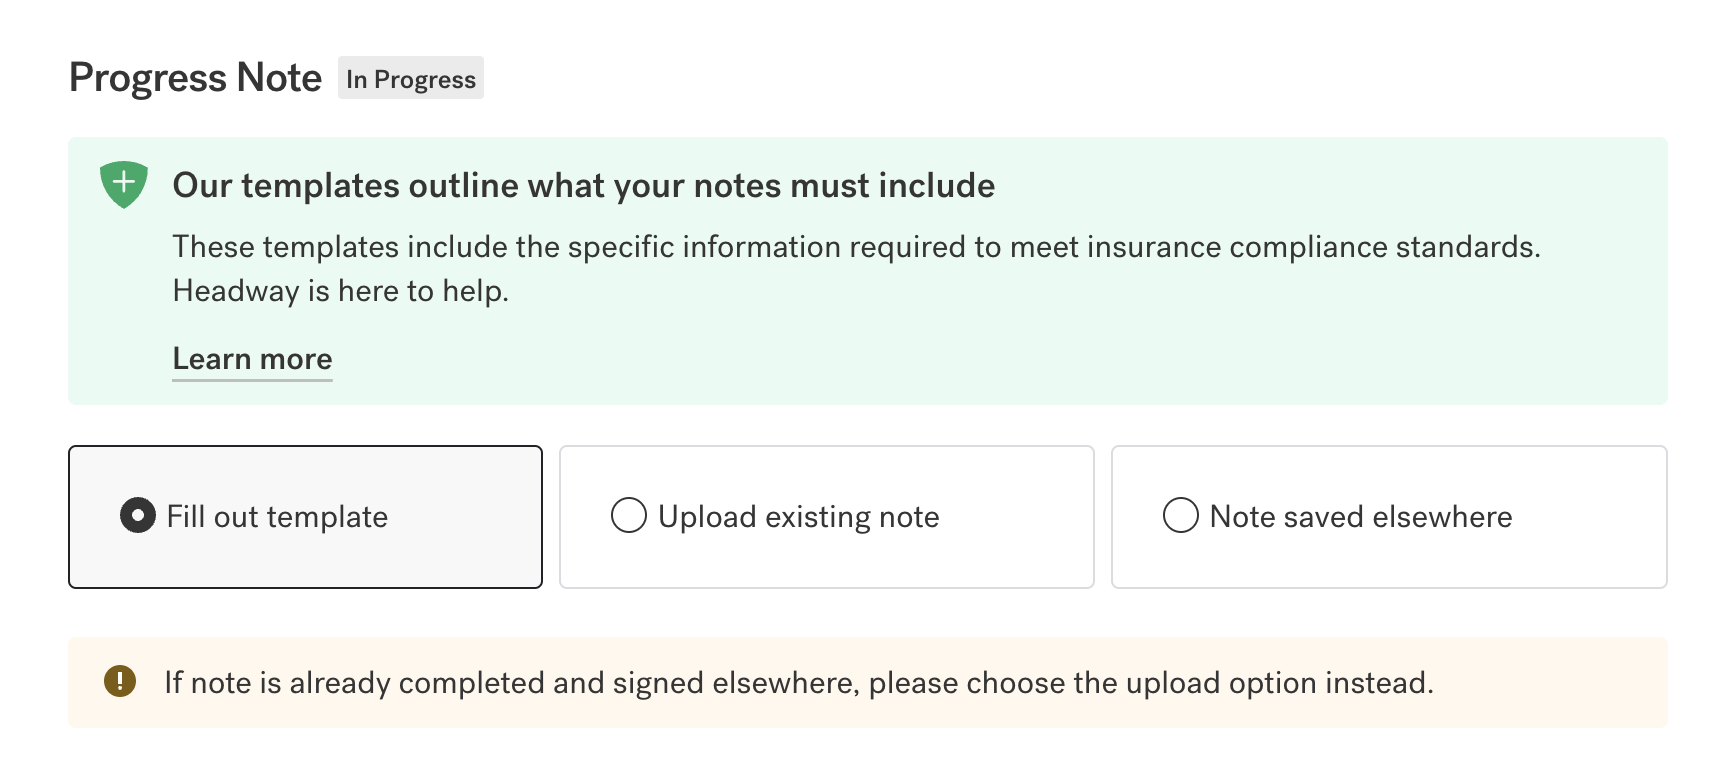Click the "Note saved elsewhere" label text

pos(1360,517)
